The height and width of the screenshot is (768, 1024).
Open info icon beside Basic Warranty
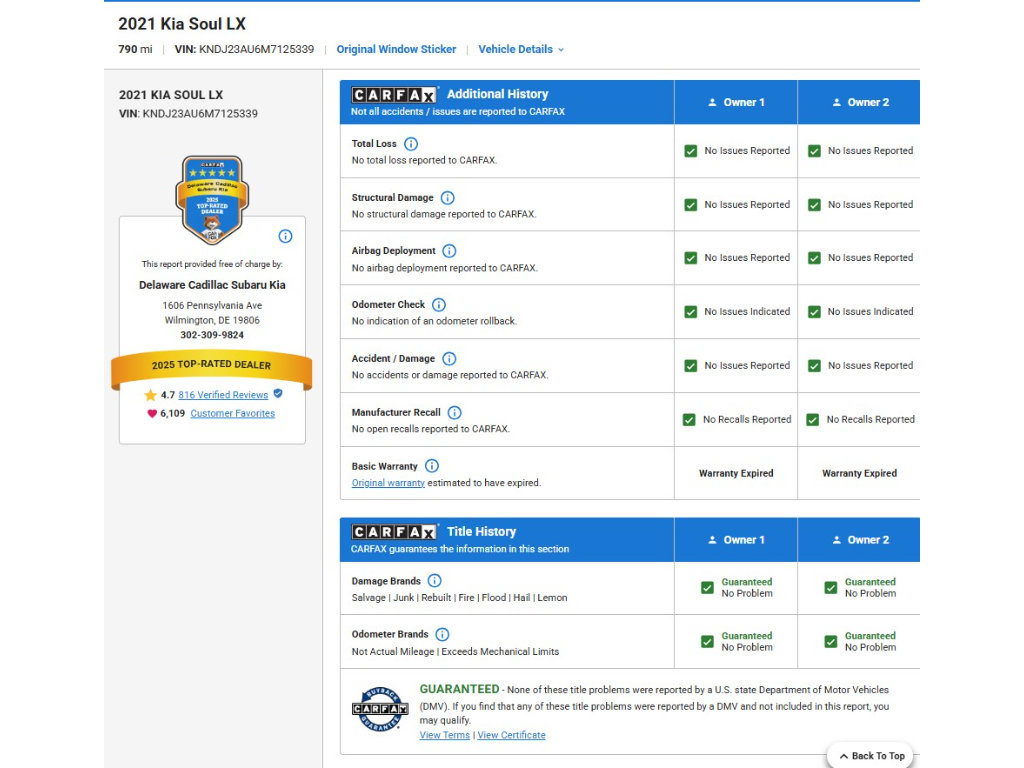pyautogui.click(x=432, y=466)
